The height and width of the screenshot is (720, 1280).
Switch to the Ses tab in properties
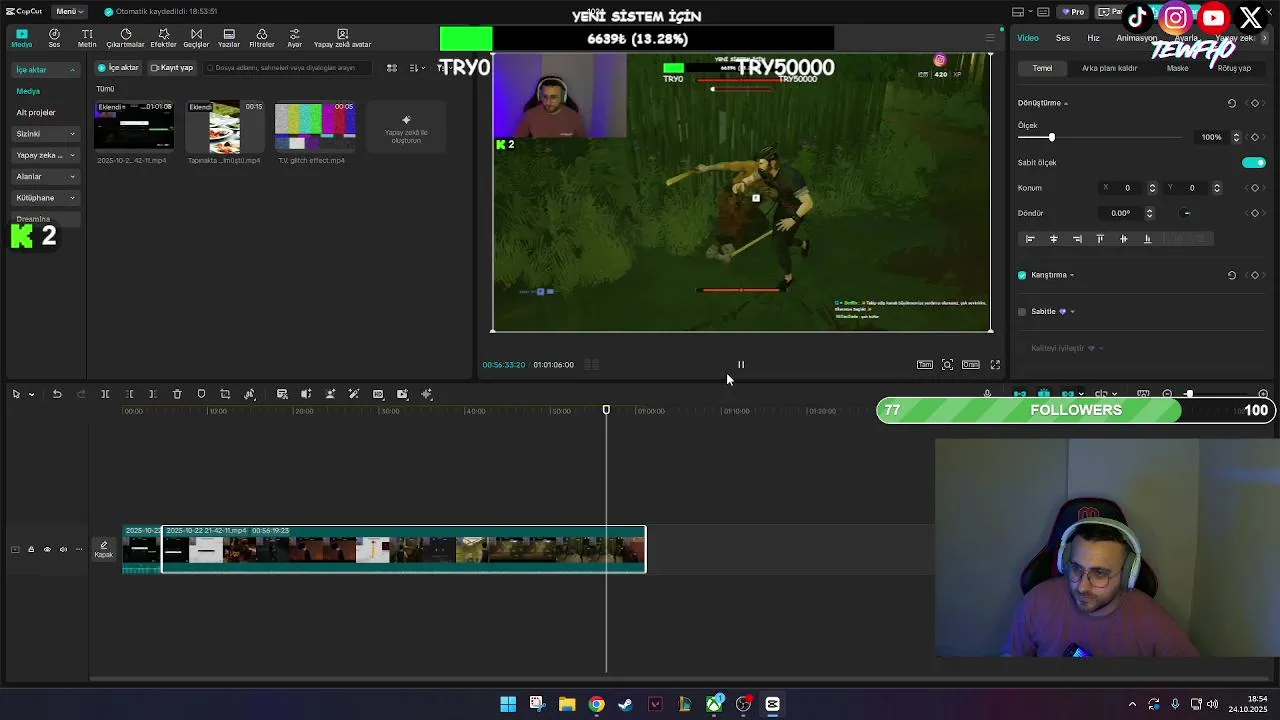point(1063,38)
